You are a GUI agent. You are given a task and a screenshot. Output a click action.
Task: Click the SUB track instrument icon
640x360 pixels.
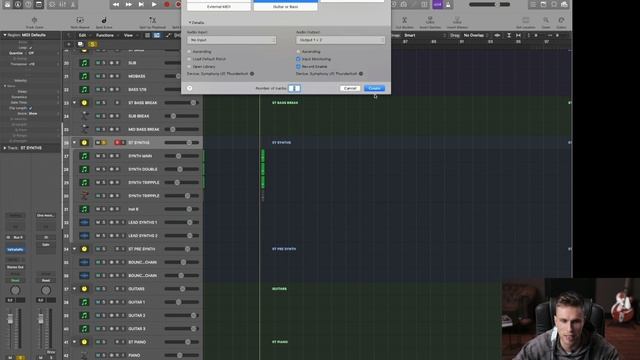coord(84,63)
